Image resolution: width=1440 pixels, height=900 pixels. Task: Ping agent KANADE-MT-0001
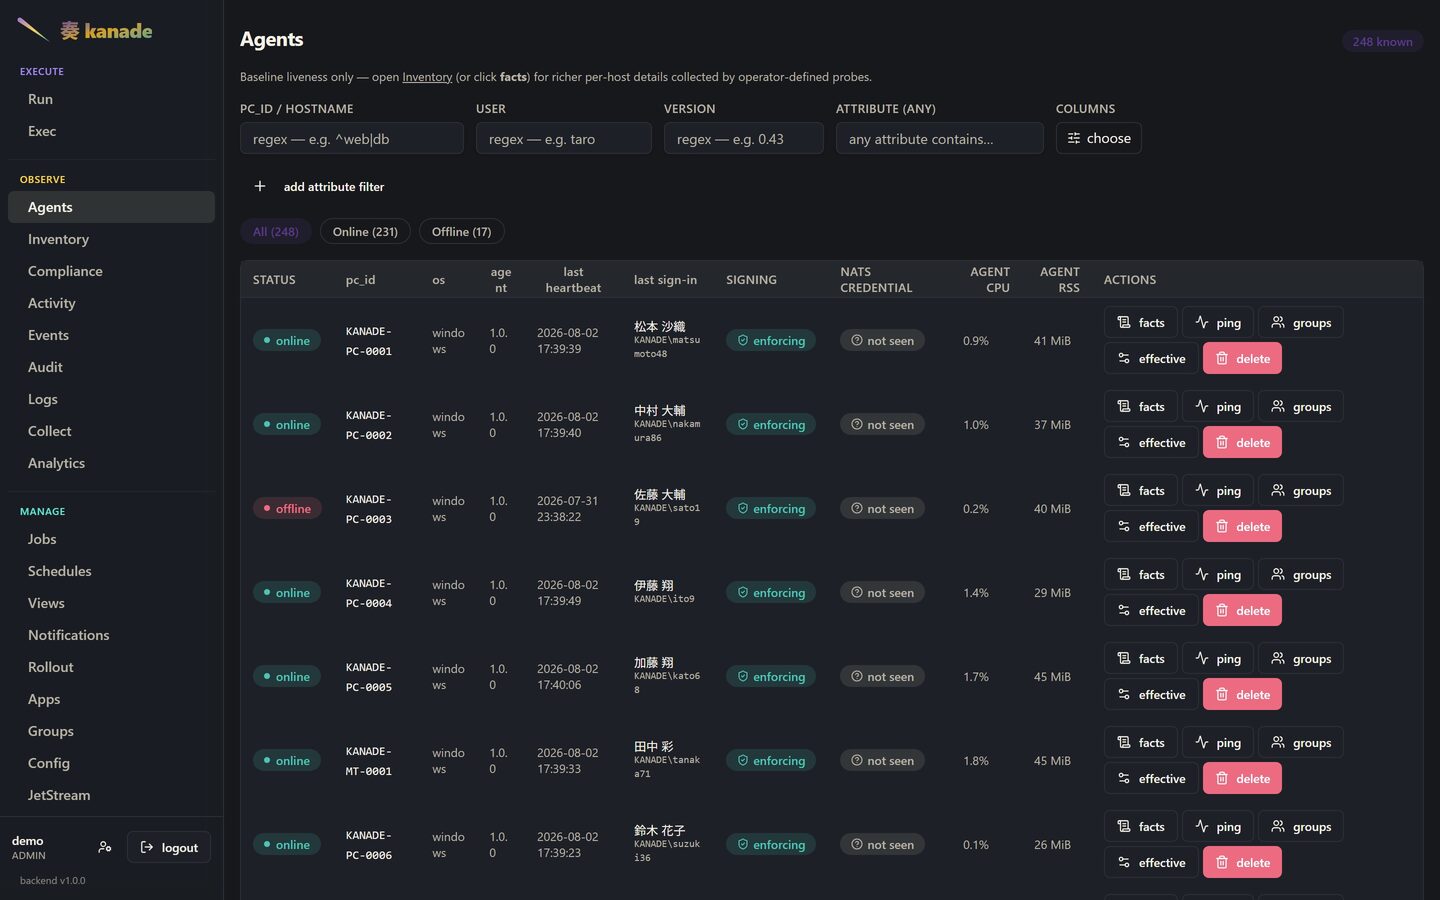pyautogui.click(x=1218, y=742)
